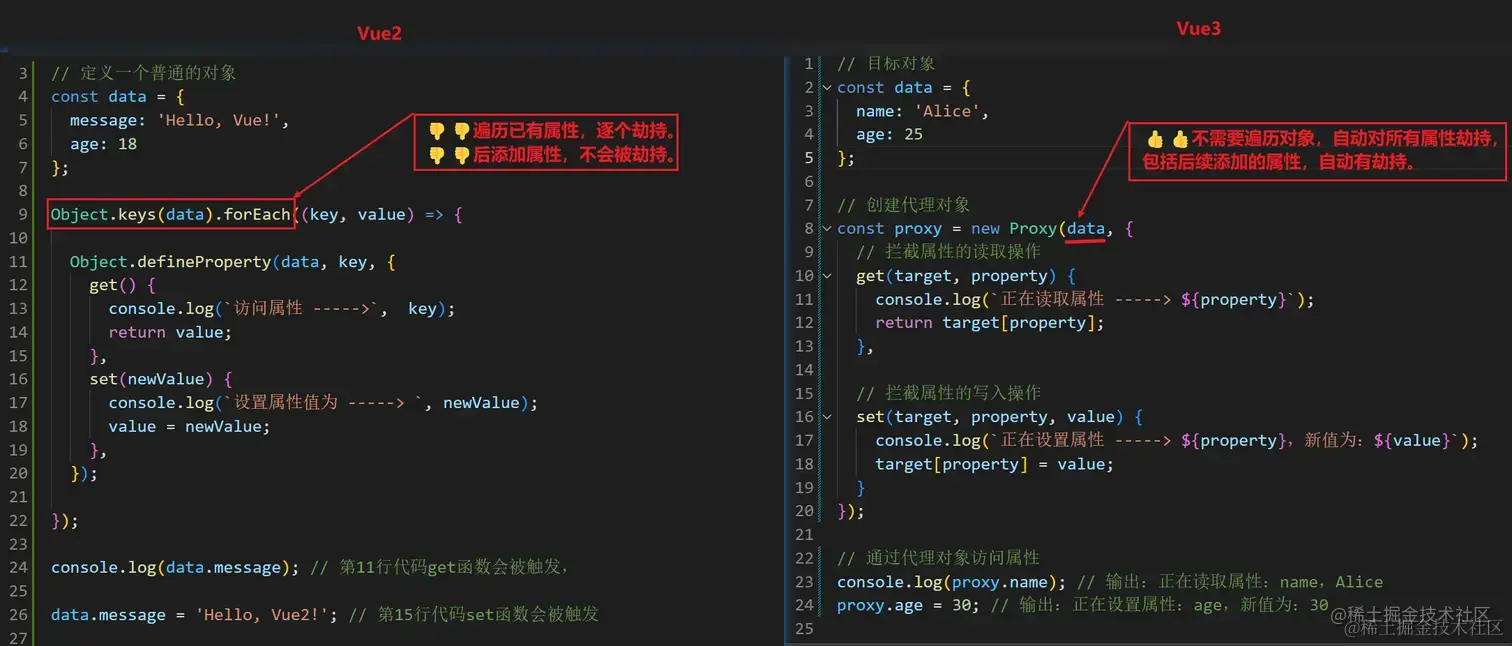This screenshot has height=646, width=1512.
Task: Click the console.log(proxy.name) statement
Action: [x=952, y=582]
